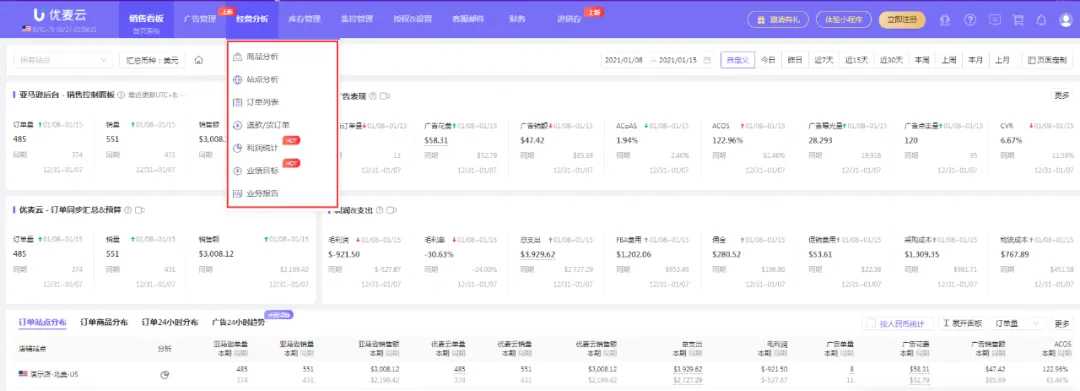This screenshot has width=1080, height=391.
Task: Open 监控管理 in top navigation
Action: tap(357, 19)
